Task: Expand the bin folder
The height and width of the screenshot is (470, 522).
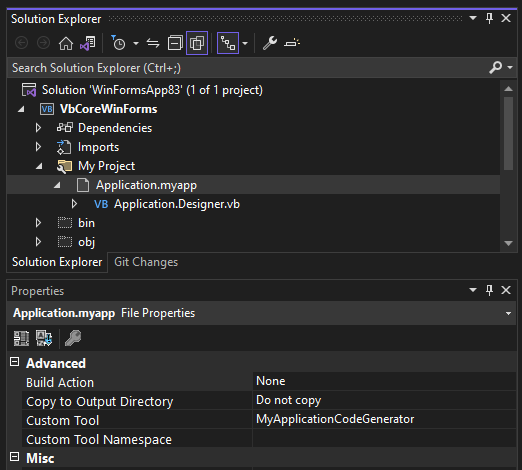Action: point(38,223)
